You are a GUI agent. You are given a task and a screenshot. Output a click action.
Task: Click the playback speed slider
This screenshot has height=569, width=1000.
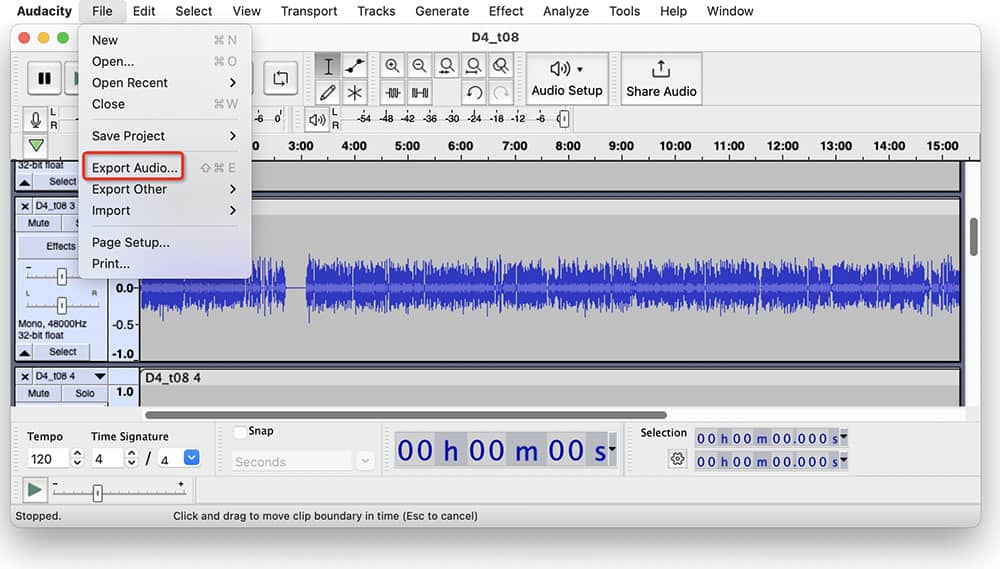(x=97, y=492)
